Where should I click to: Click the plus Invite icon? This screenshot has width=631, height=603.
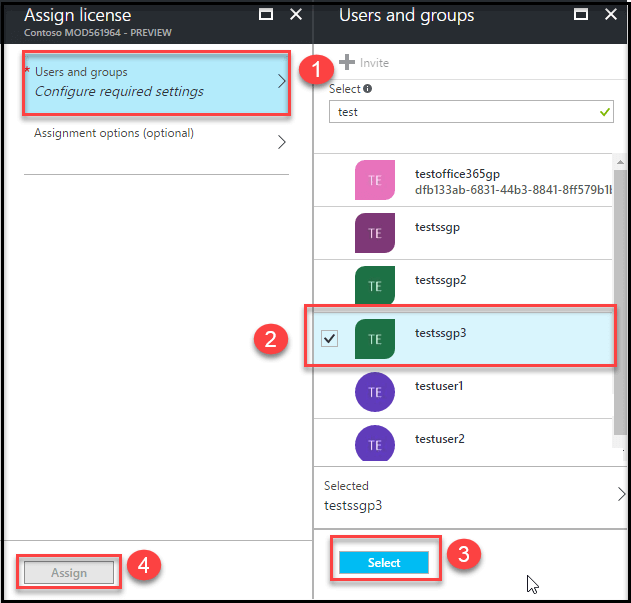pyautogui.click(x=347, y=63)
